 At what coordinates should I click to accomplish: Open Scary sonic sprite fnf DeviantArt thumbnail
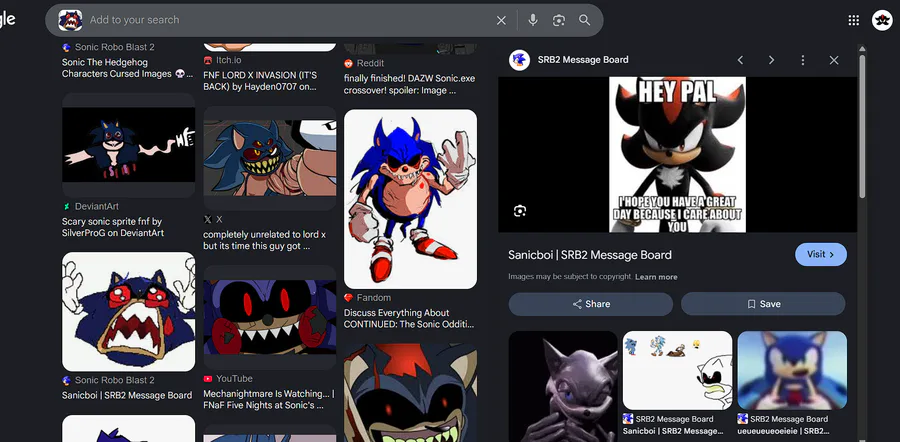click(129, 145)
